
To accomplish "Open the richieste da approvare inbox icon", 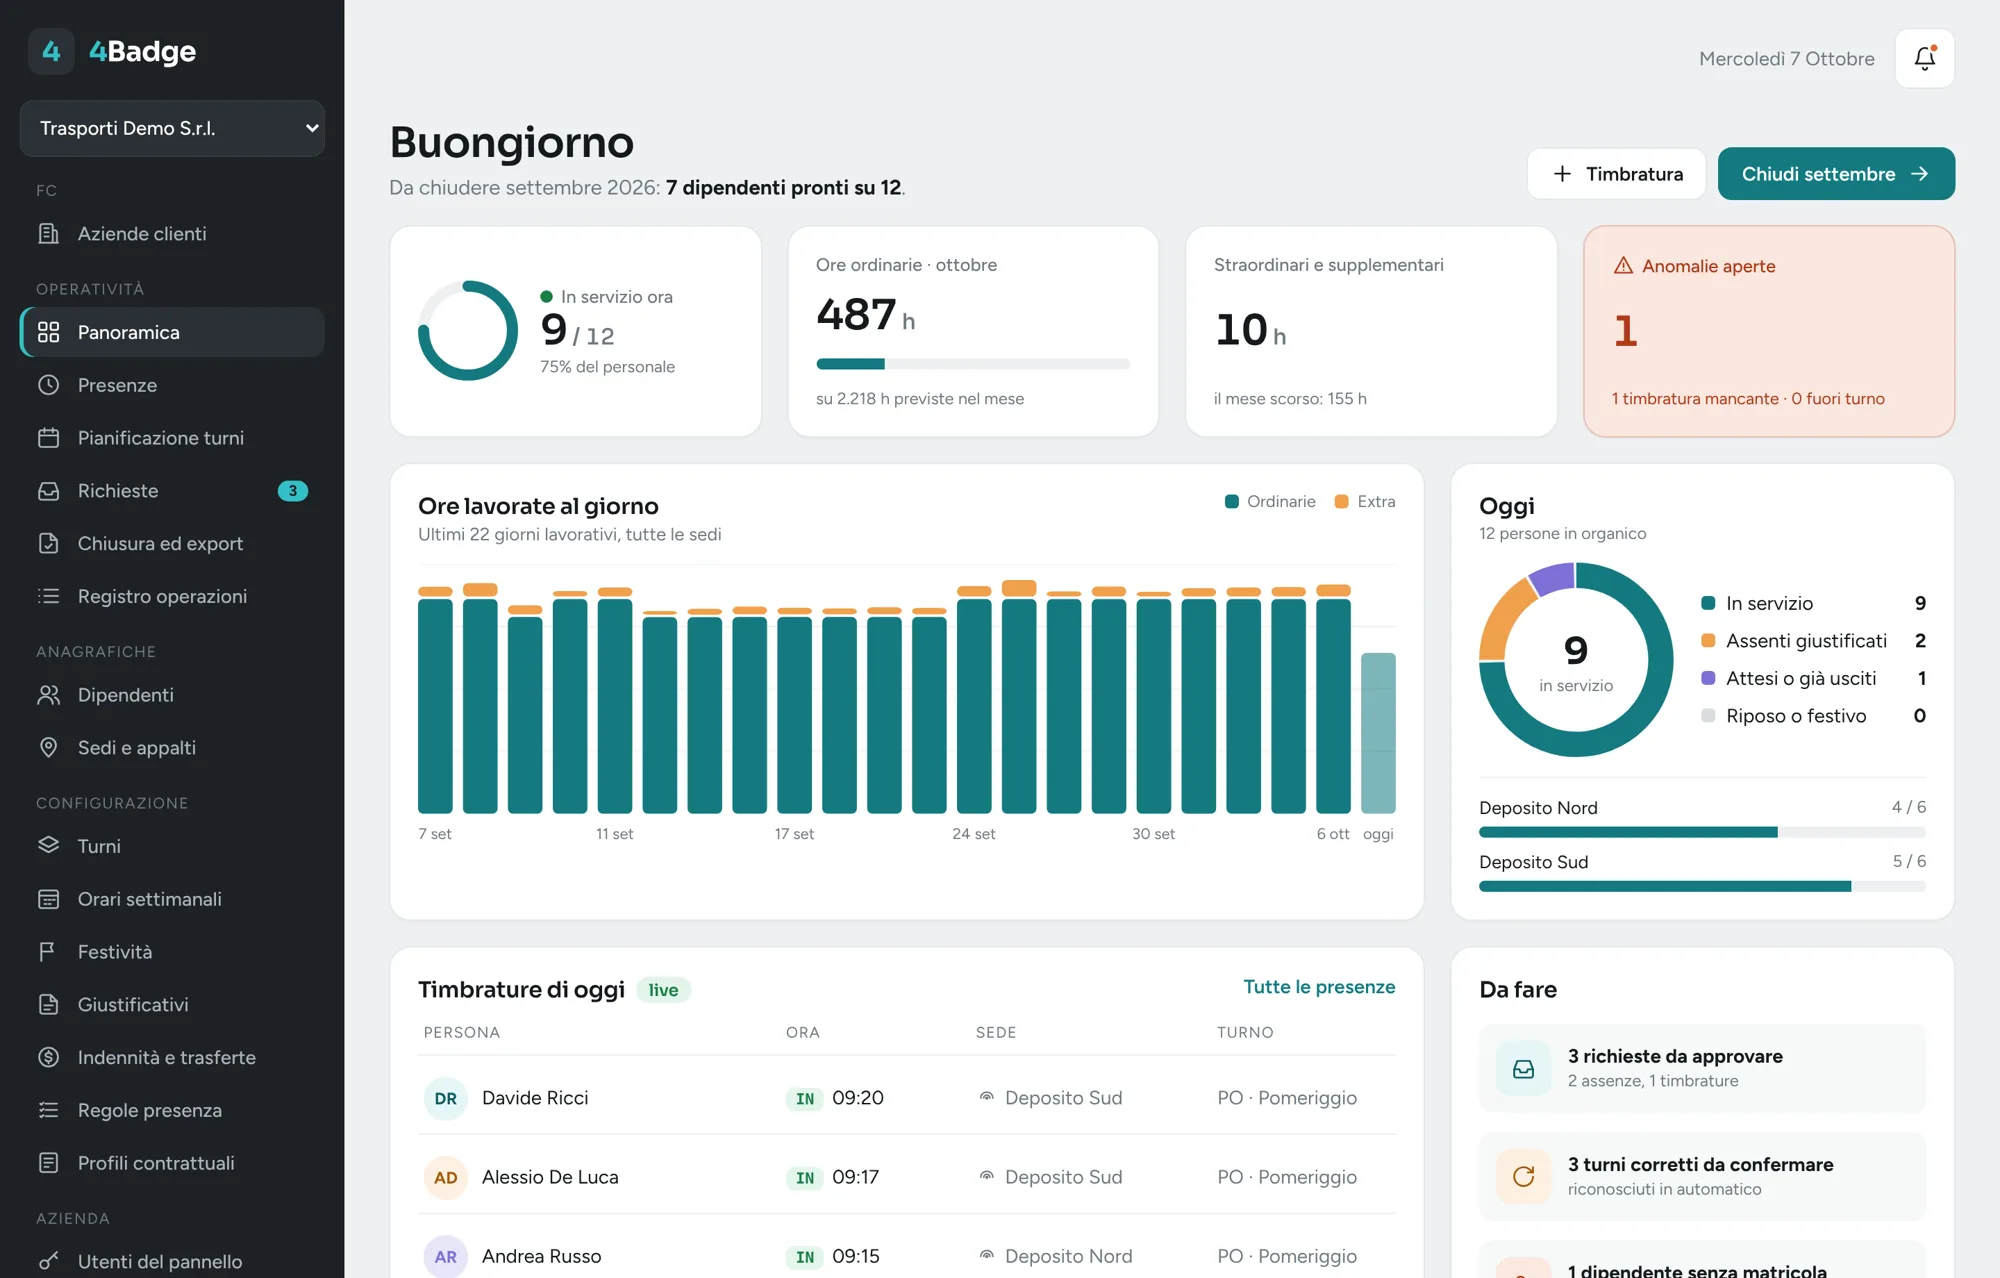I will coord(1523,1069).
